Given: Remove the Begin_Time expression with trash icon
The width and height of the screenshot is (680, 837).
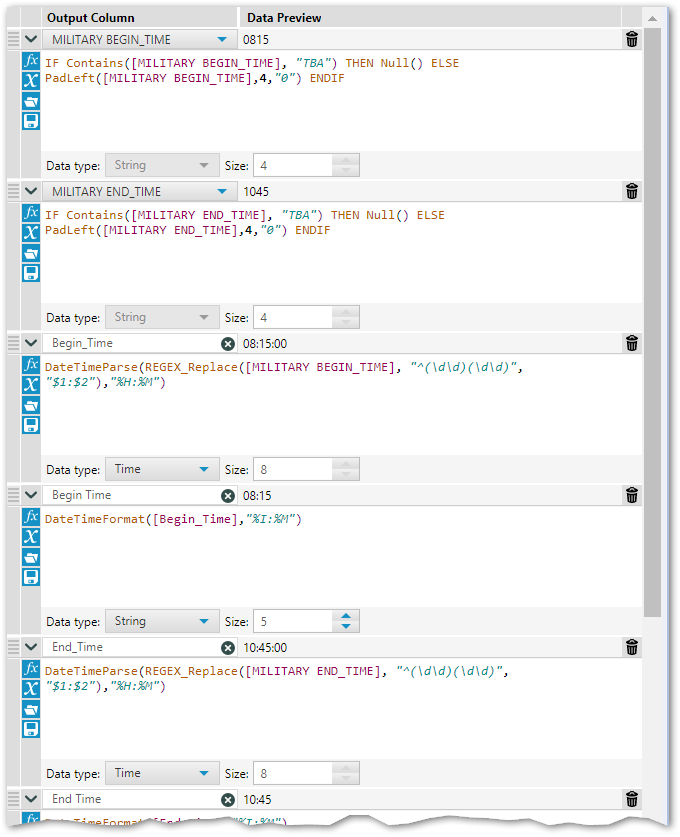Looking at the screenshot, I should (x=631, y=343).
